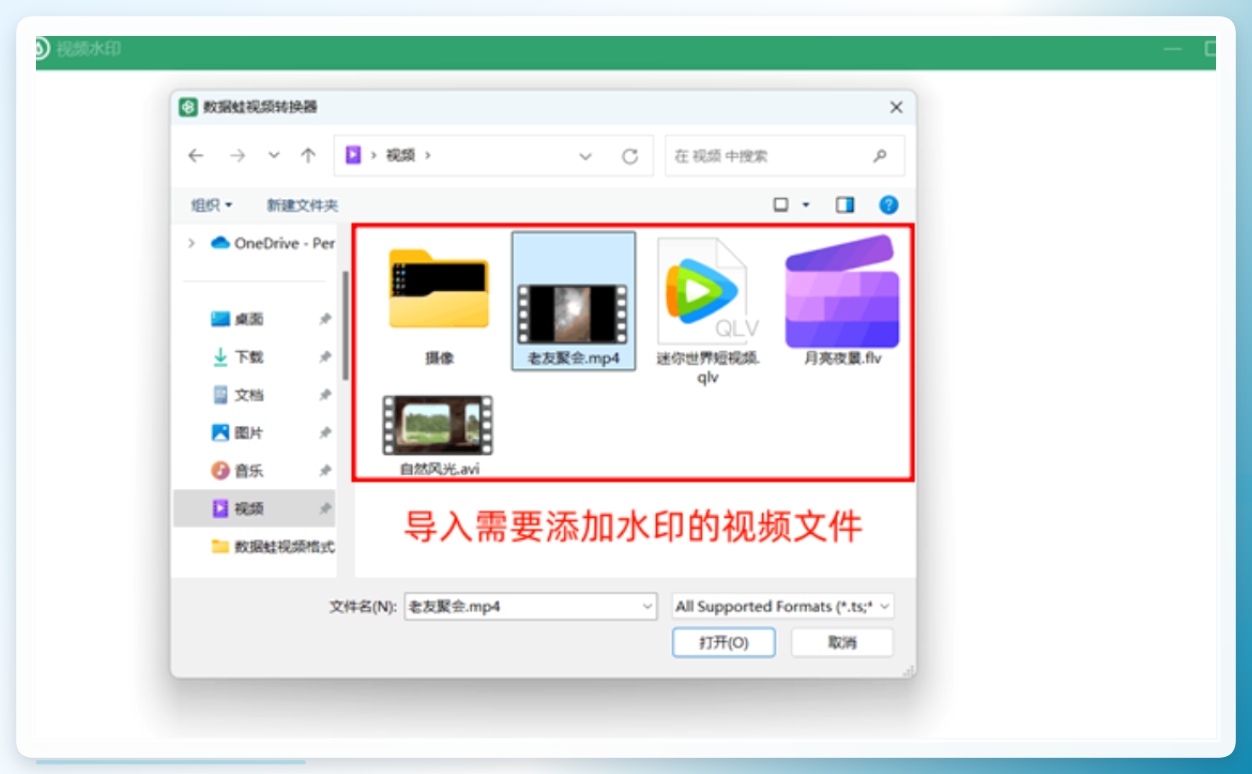
Task: Select 视频 in the navigation pane
Action: 255,509
